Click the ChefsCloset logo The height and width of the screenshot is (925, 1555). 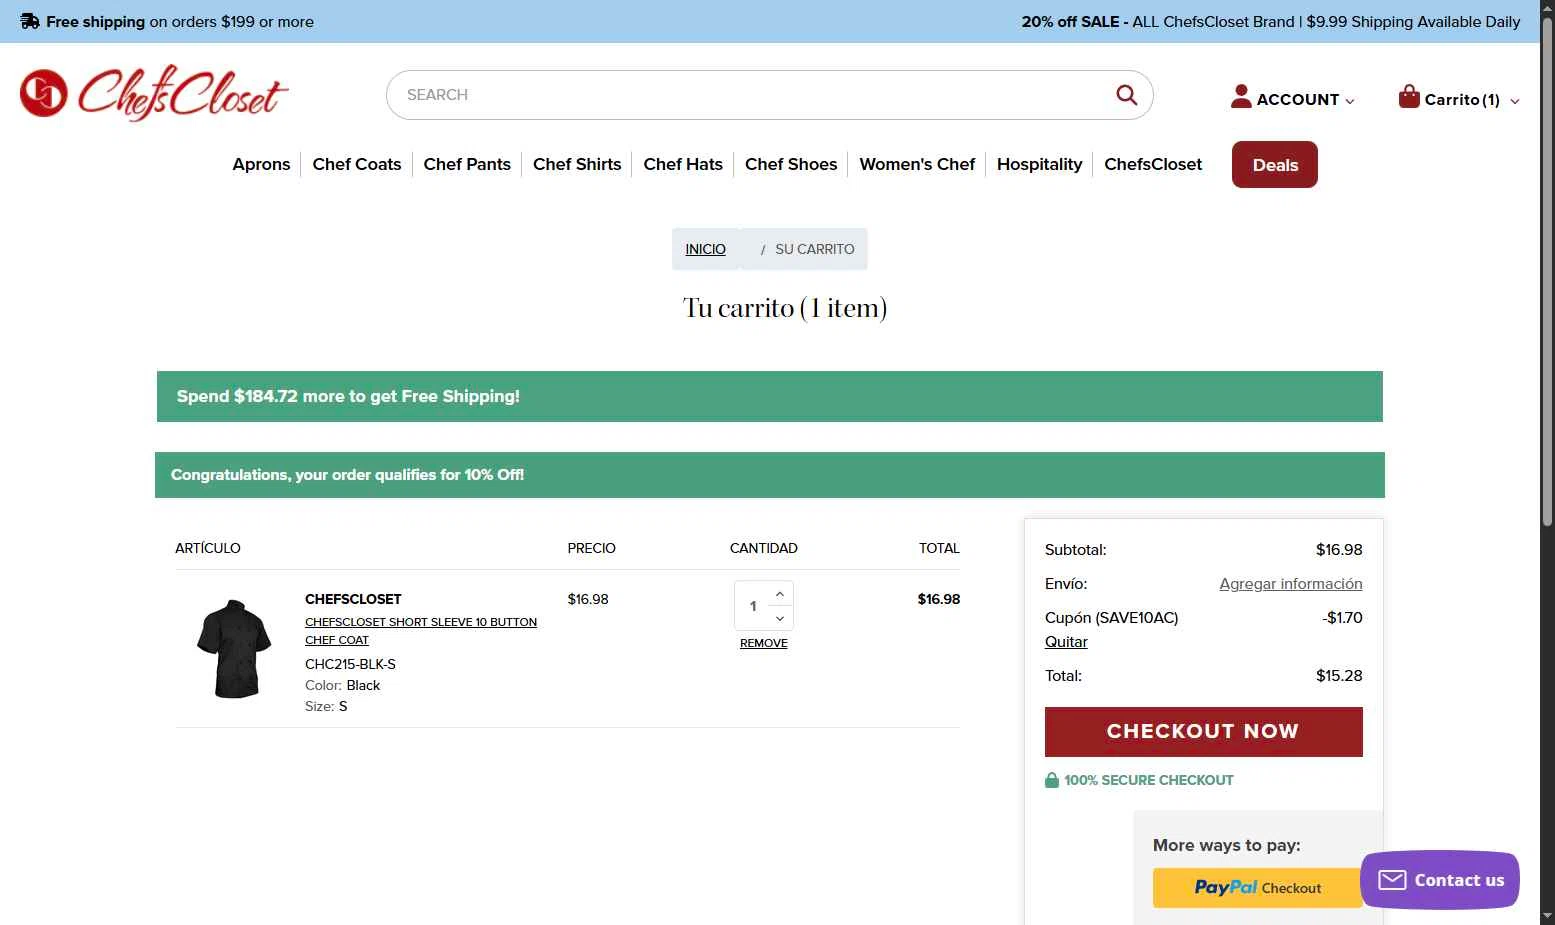pos(154,93)
